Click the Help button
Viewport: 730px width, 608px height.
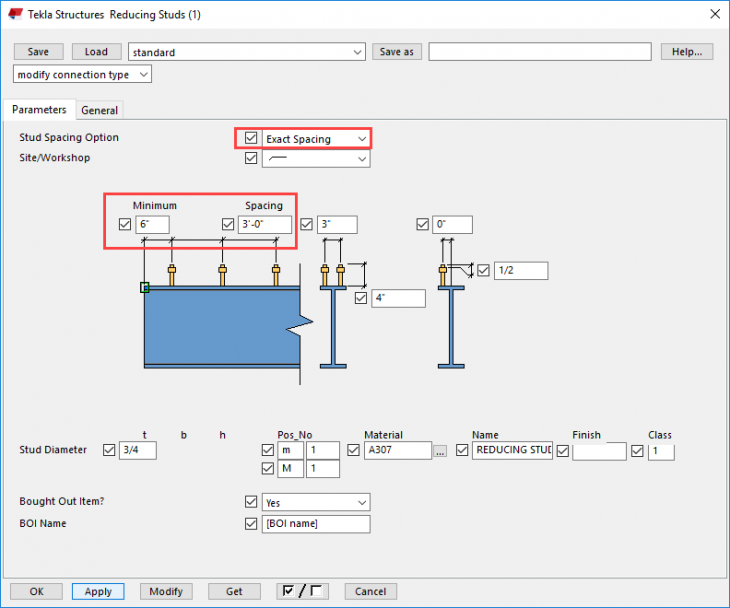pos(686,52)
